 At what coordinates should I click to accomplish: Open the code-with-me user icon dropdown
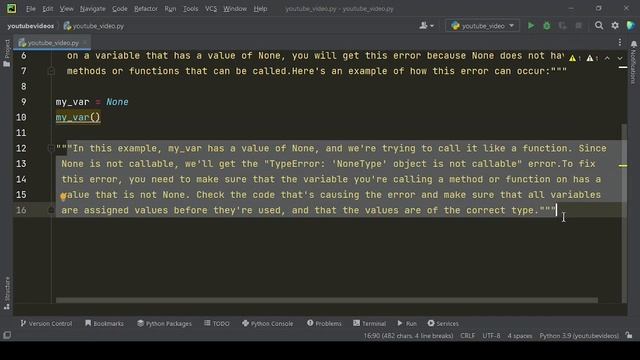pos(427,26)
